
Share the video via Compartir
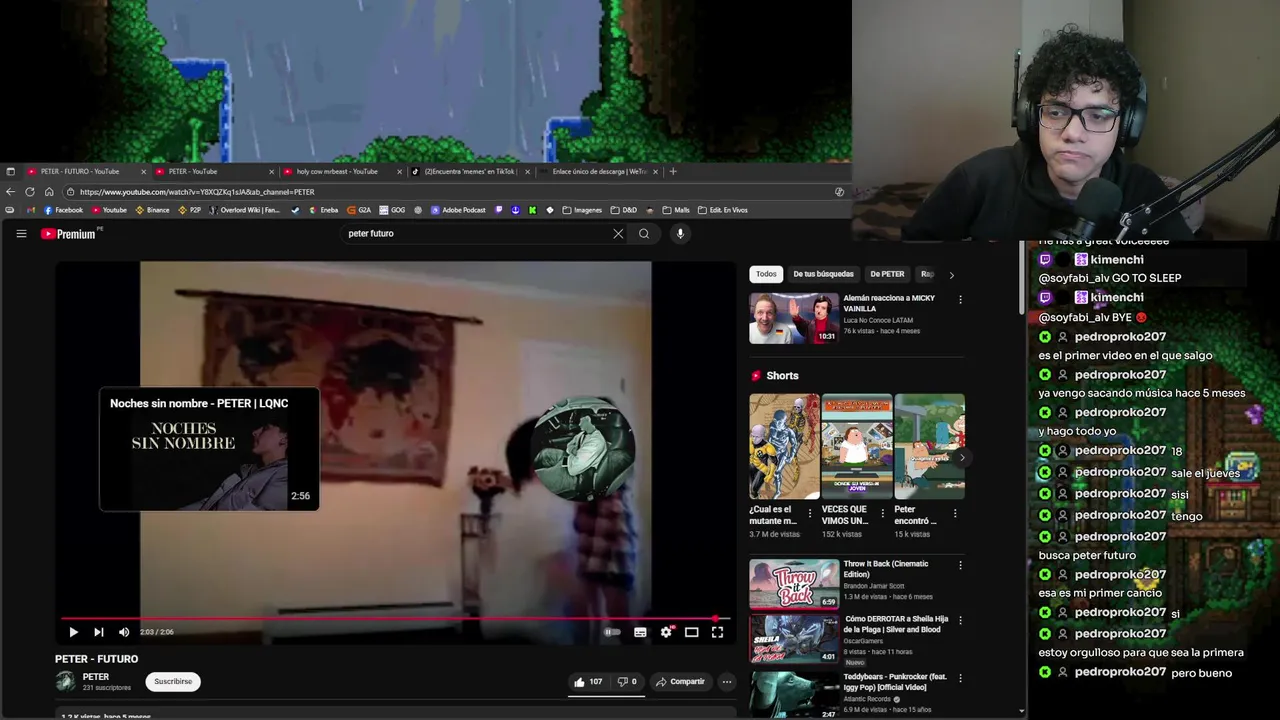(x=680, y=682)
